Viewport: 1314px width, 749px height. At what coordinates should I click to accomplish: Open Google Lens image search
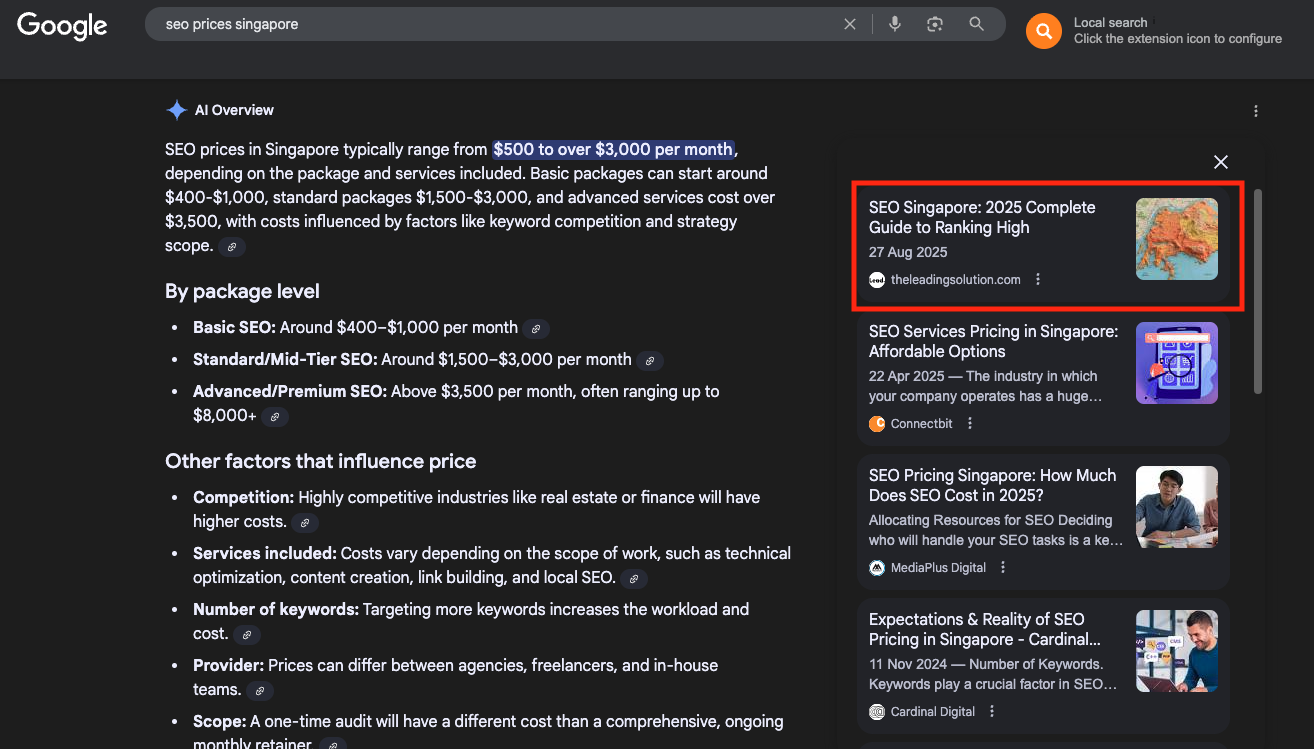935,24
